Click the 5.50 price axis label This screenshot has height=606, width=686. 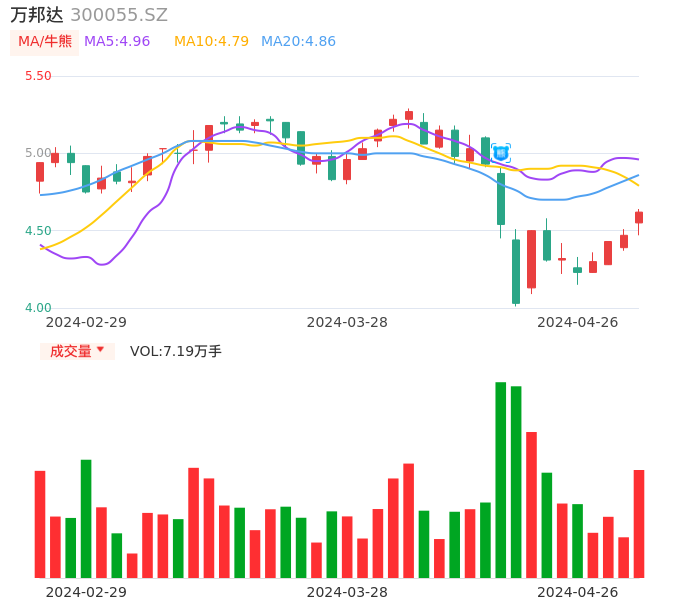coord(38,76)
